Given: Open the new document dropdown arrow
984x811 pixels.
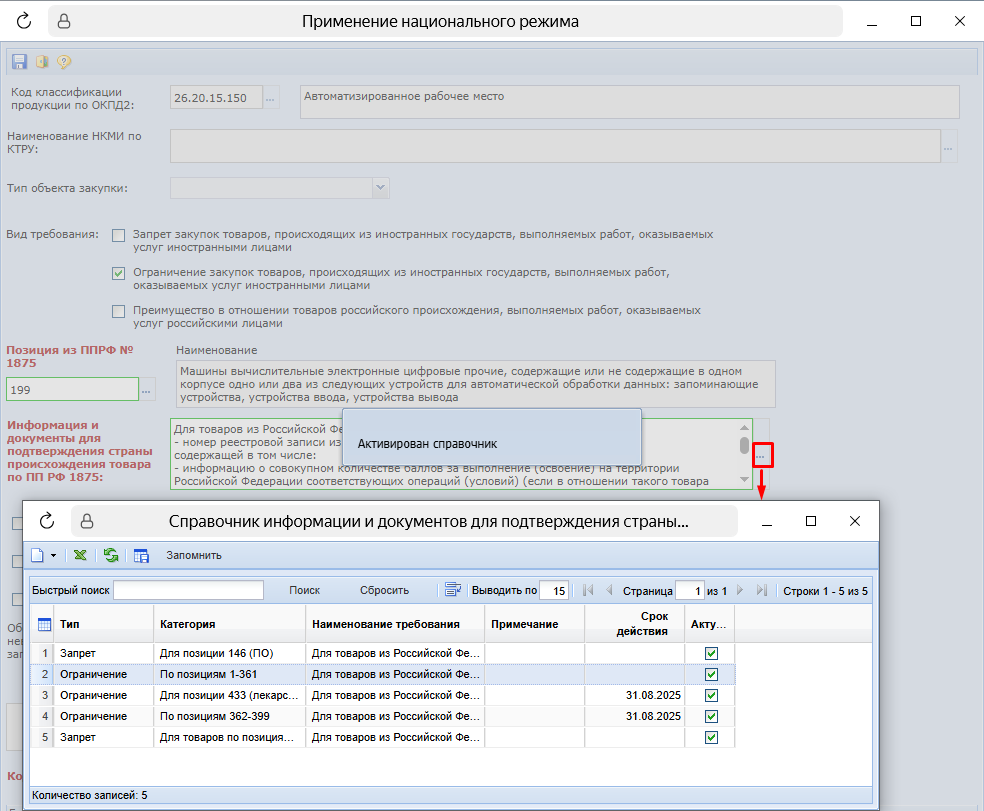Looking at the screenshot, I should tap(53, 555).
